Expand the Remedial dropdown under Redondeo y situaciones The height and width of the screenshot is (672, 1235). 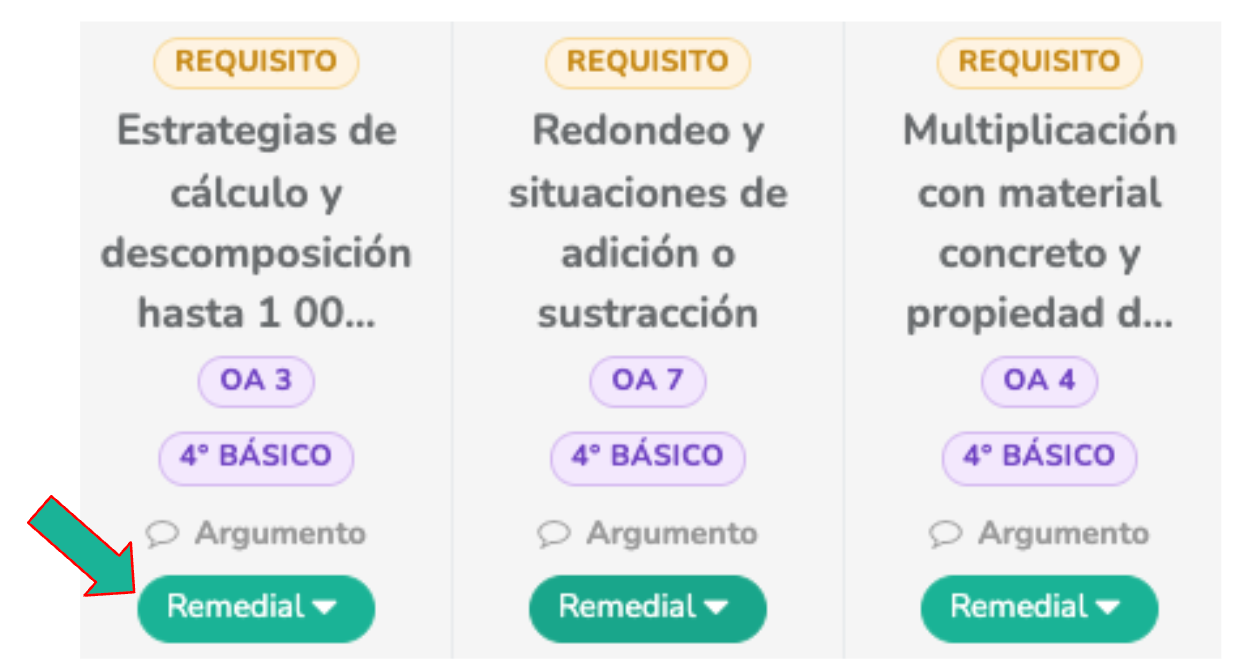[x=647, y=607]
